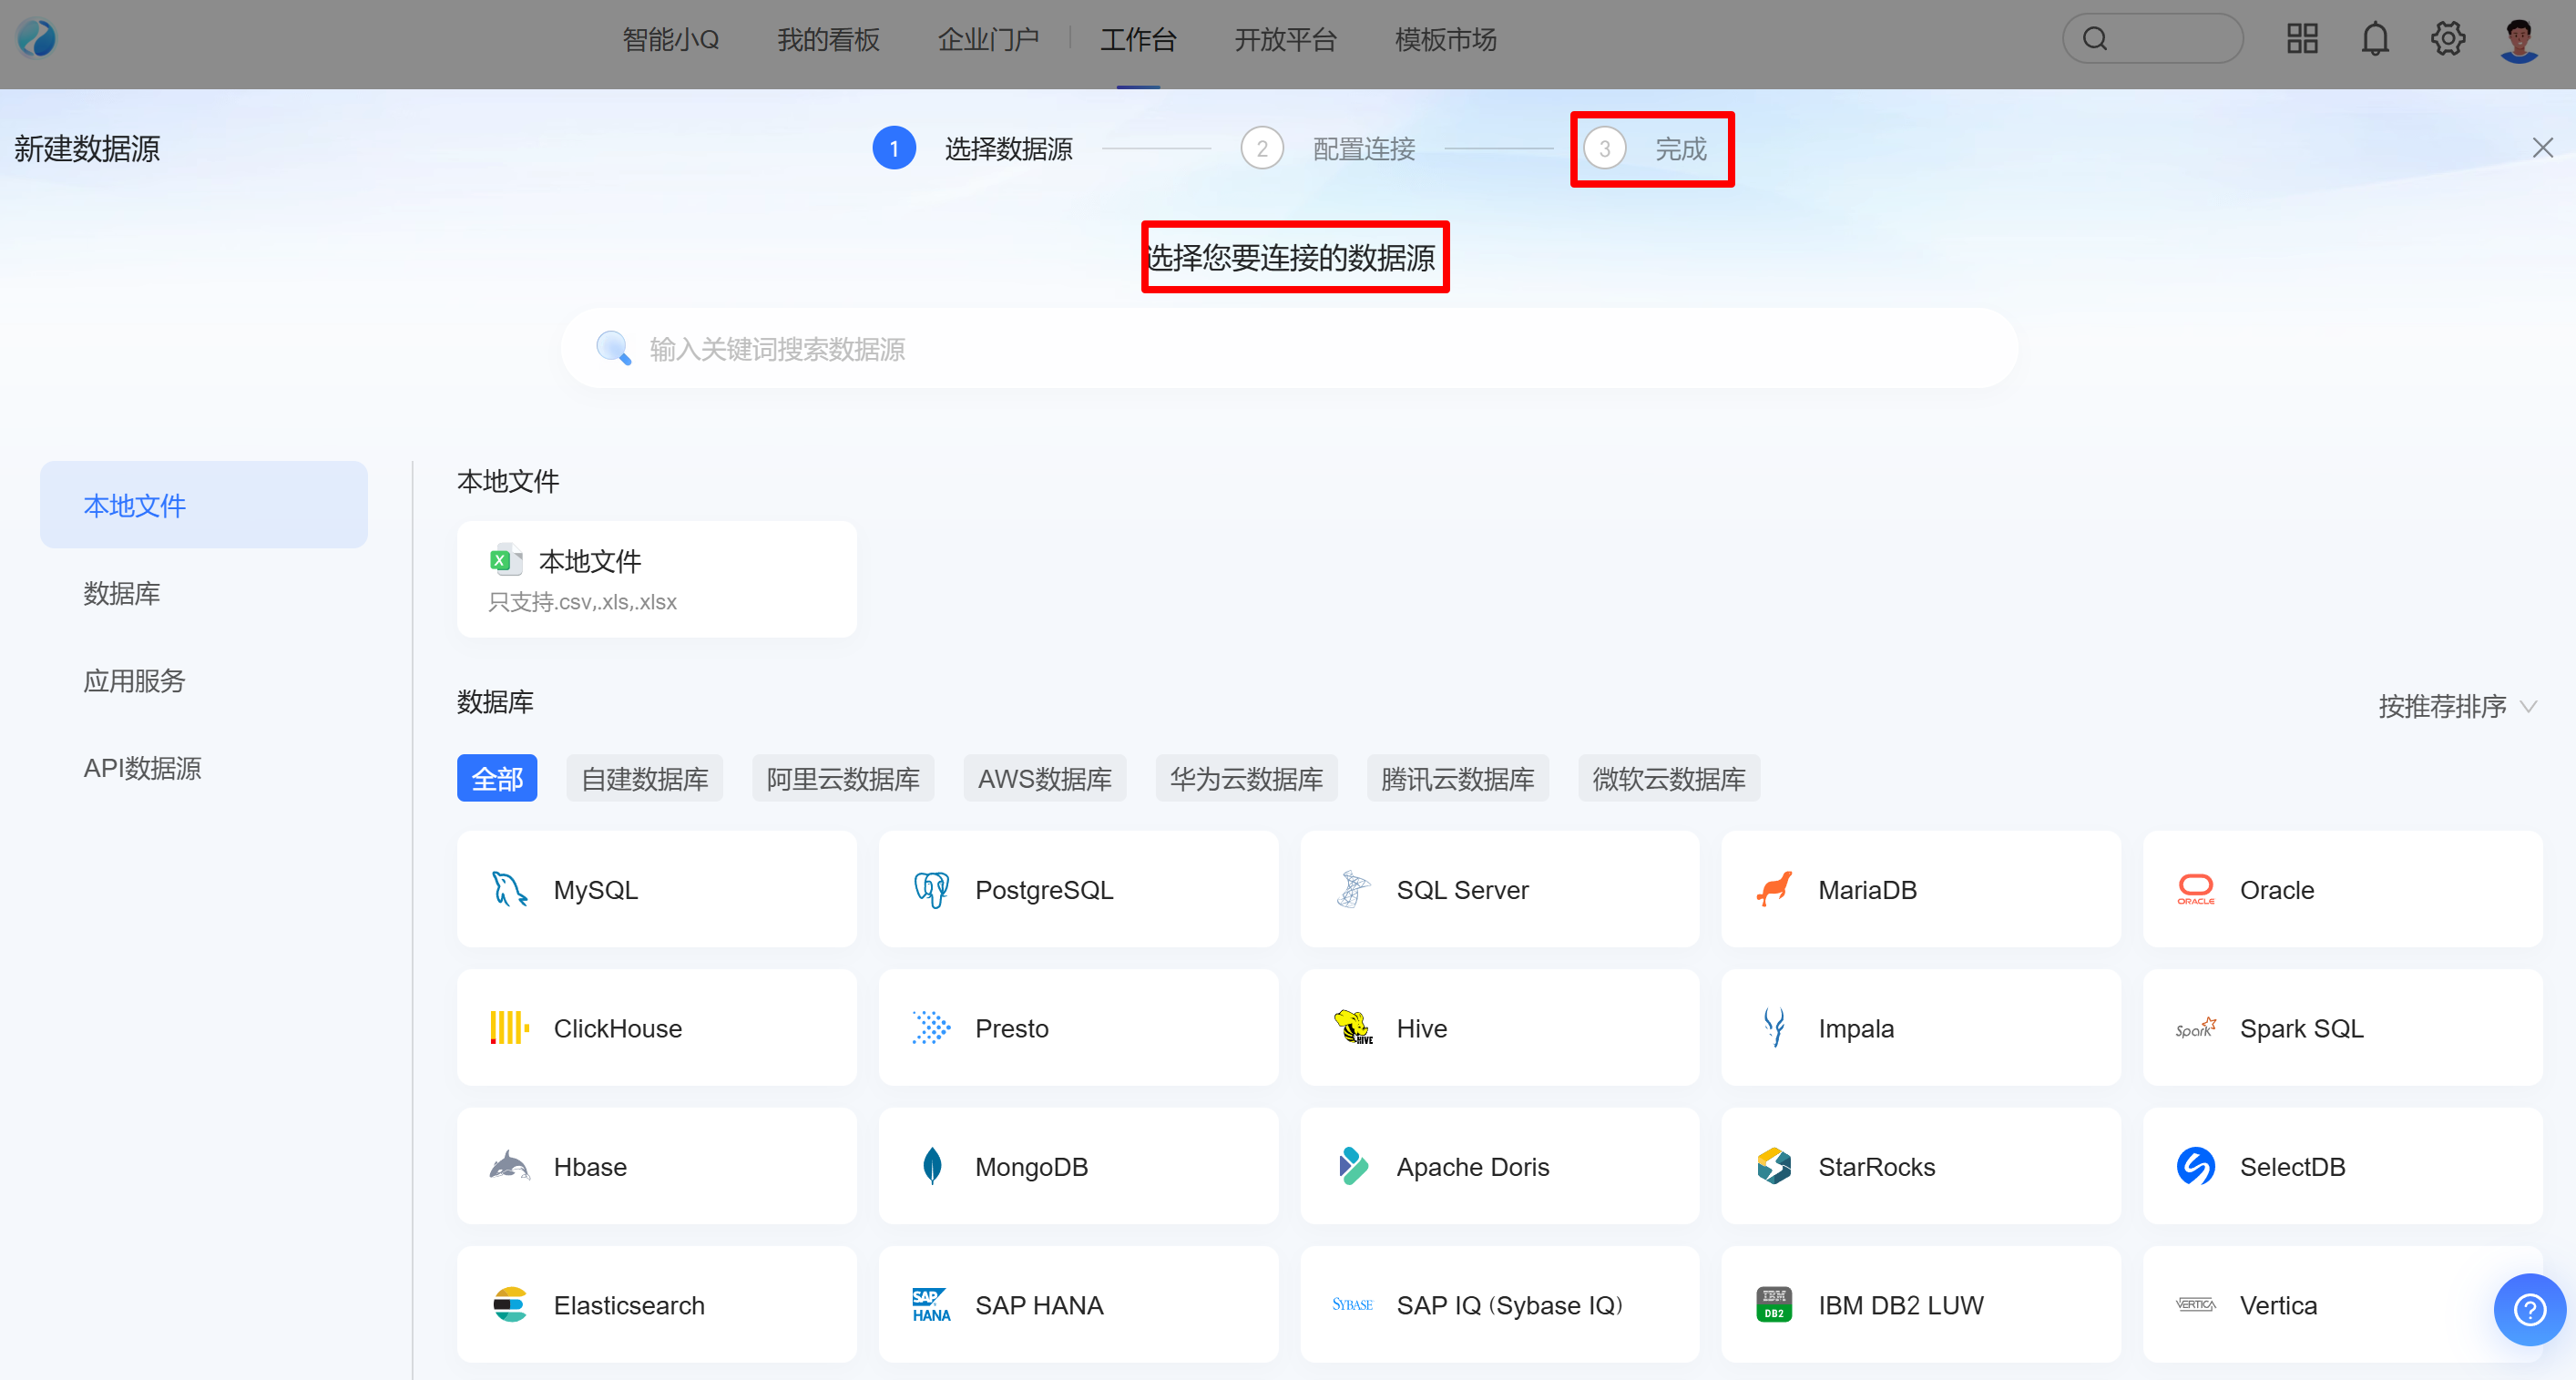Open the settings gear icon

pyautogui.click(x=2447, y=40)
